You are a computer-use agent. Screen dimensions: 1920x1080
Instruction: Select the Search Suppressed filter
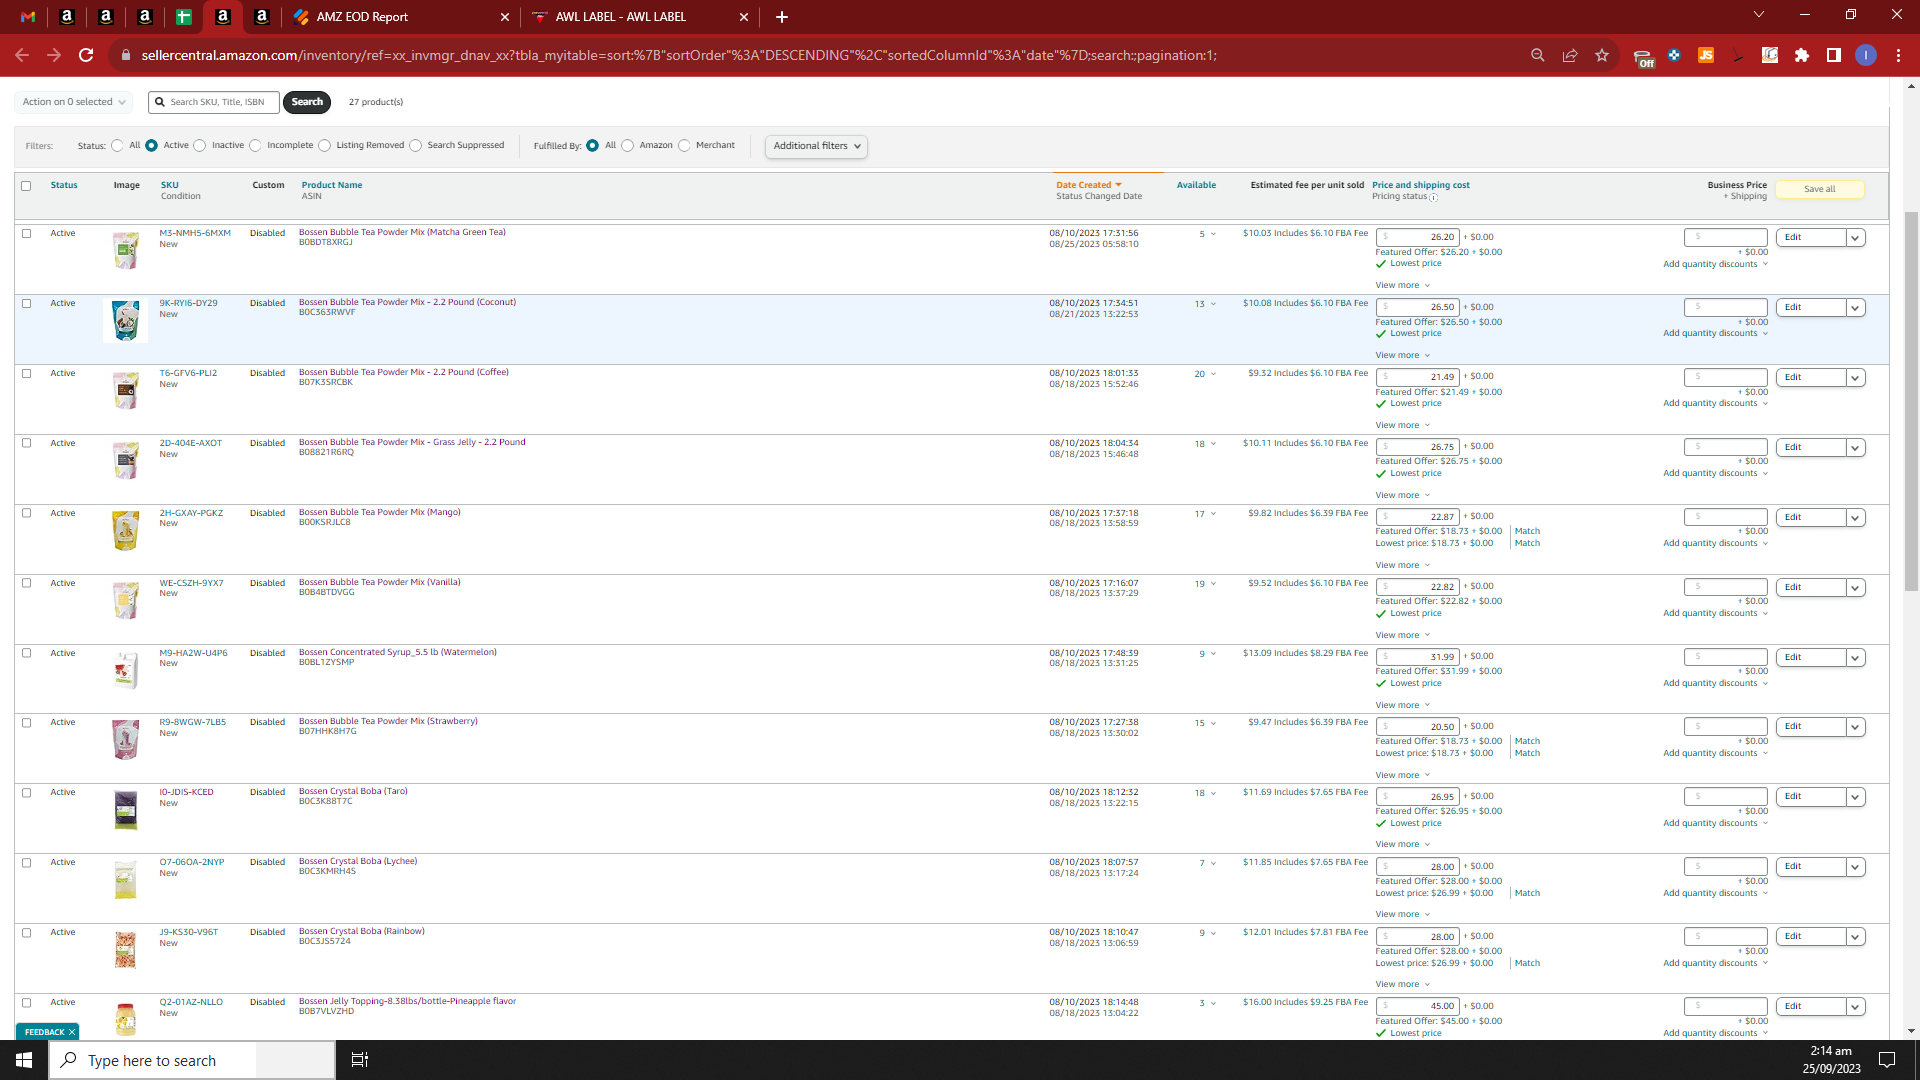[x=416, y=146]
